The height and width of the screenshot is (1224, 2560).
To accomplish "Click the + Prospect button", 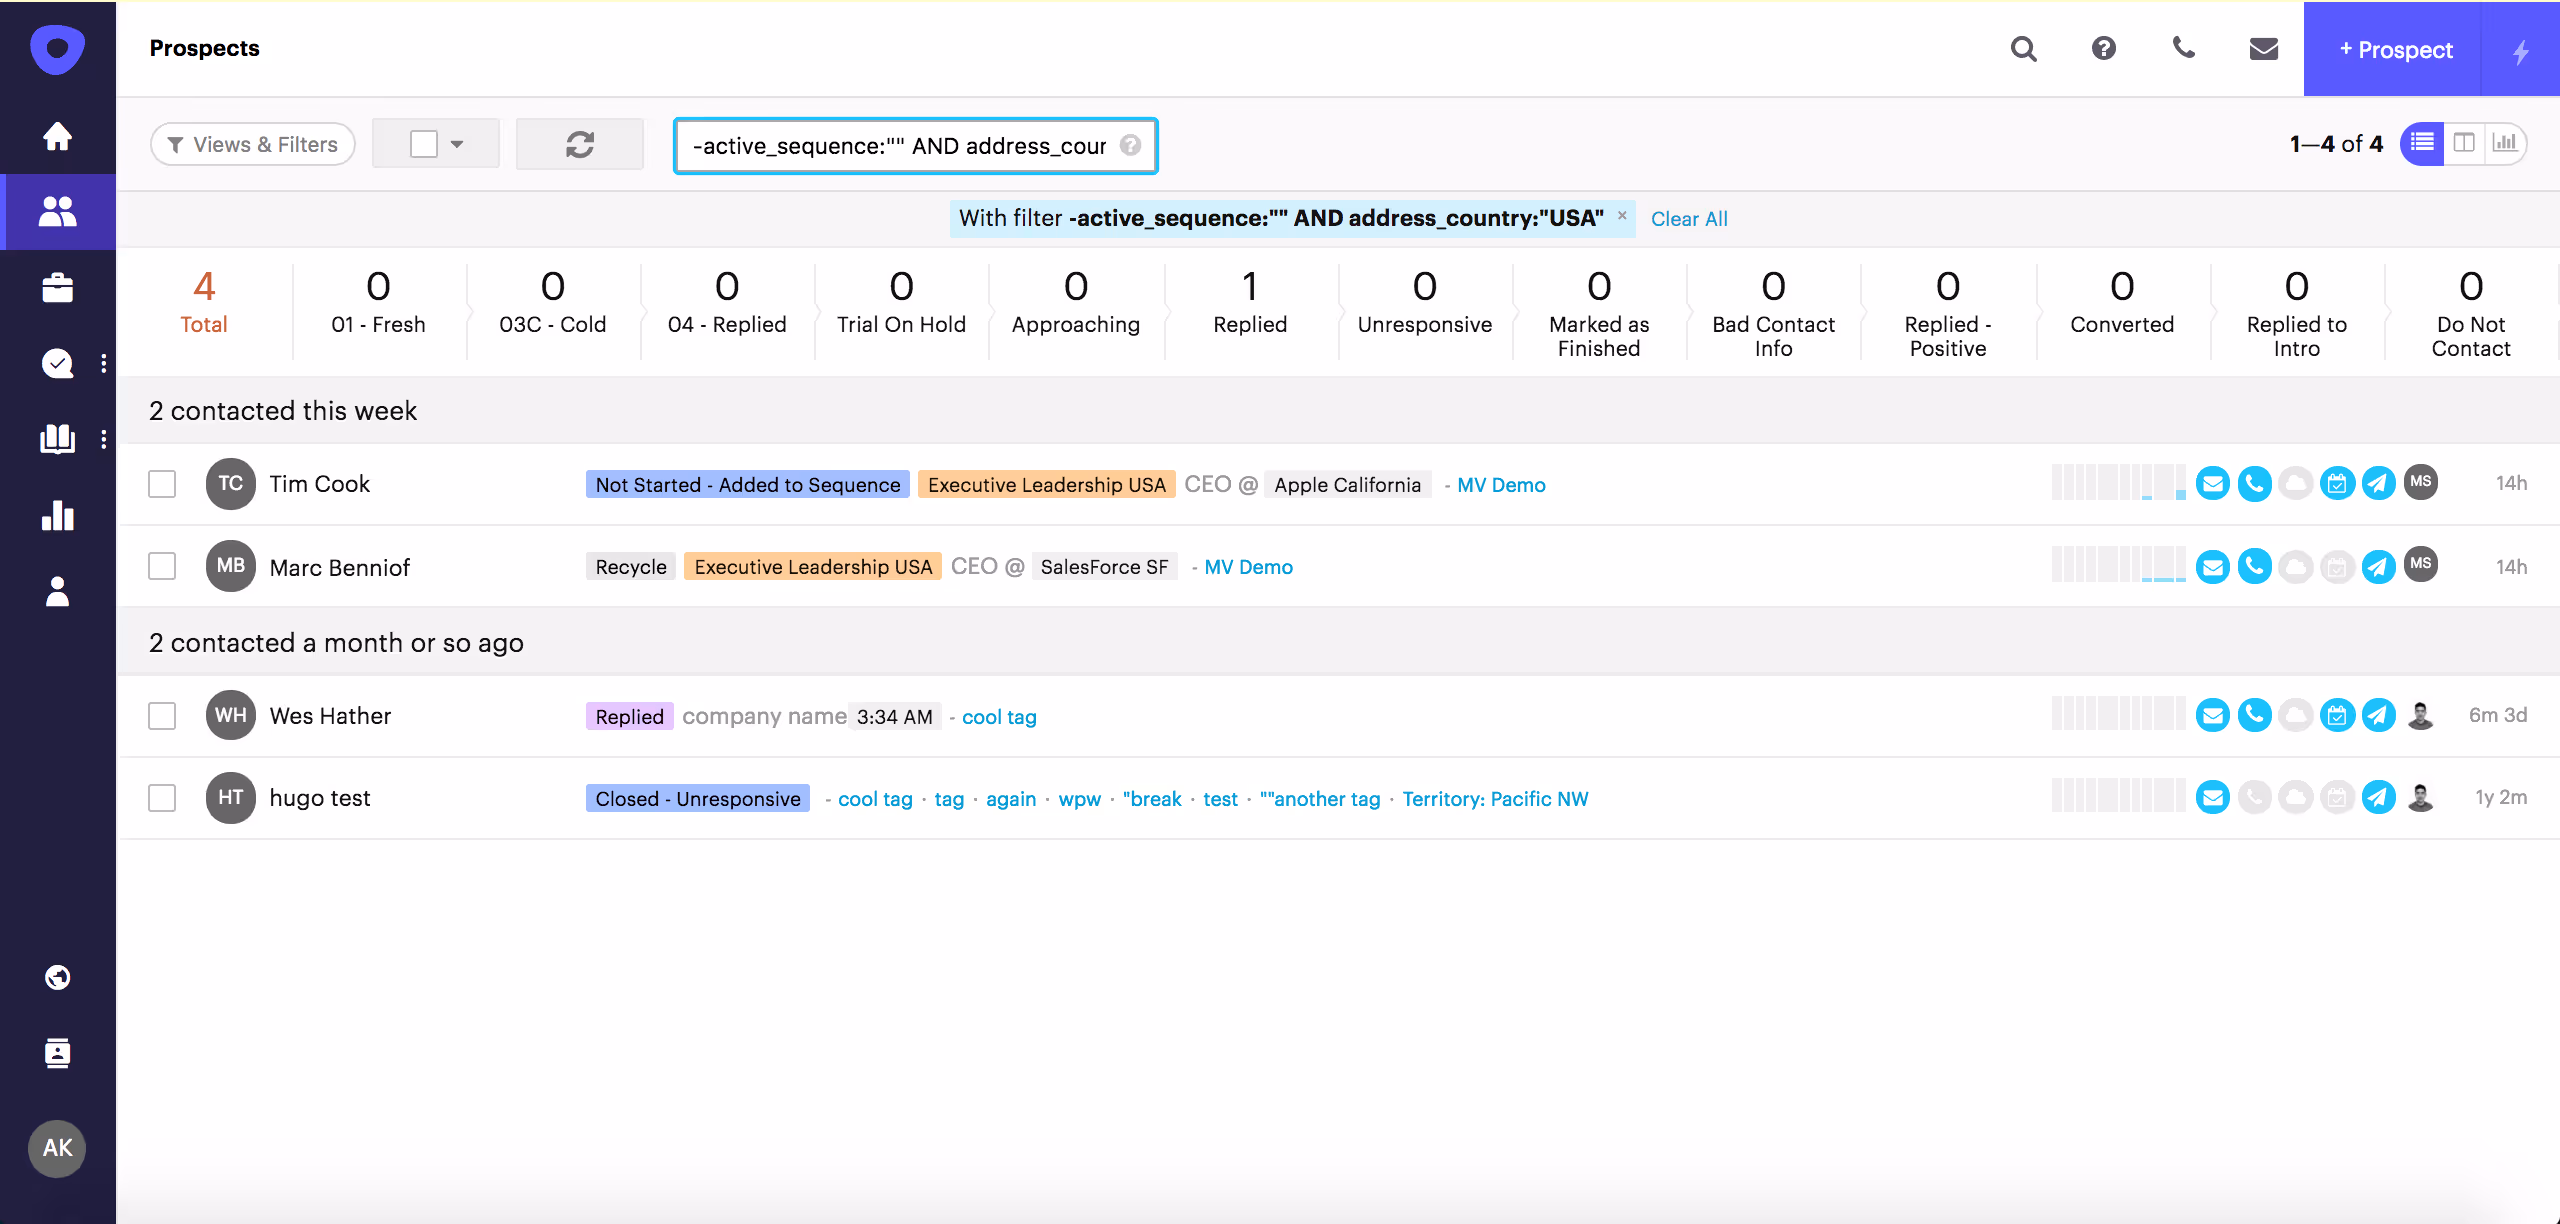I will pyautogui.click(x=2394, y=50).
